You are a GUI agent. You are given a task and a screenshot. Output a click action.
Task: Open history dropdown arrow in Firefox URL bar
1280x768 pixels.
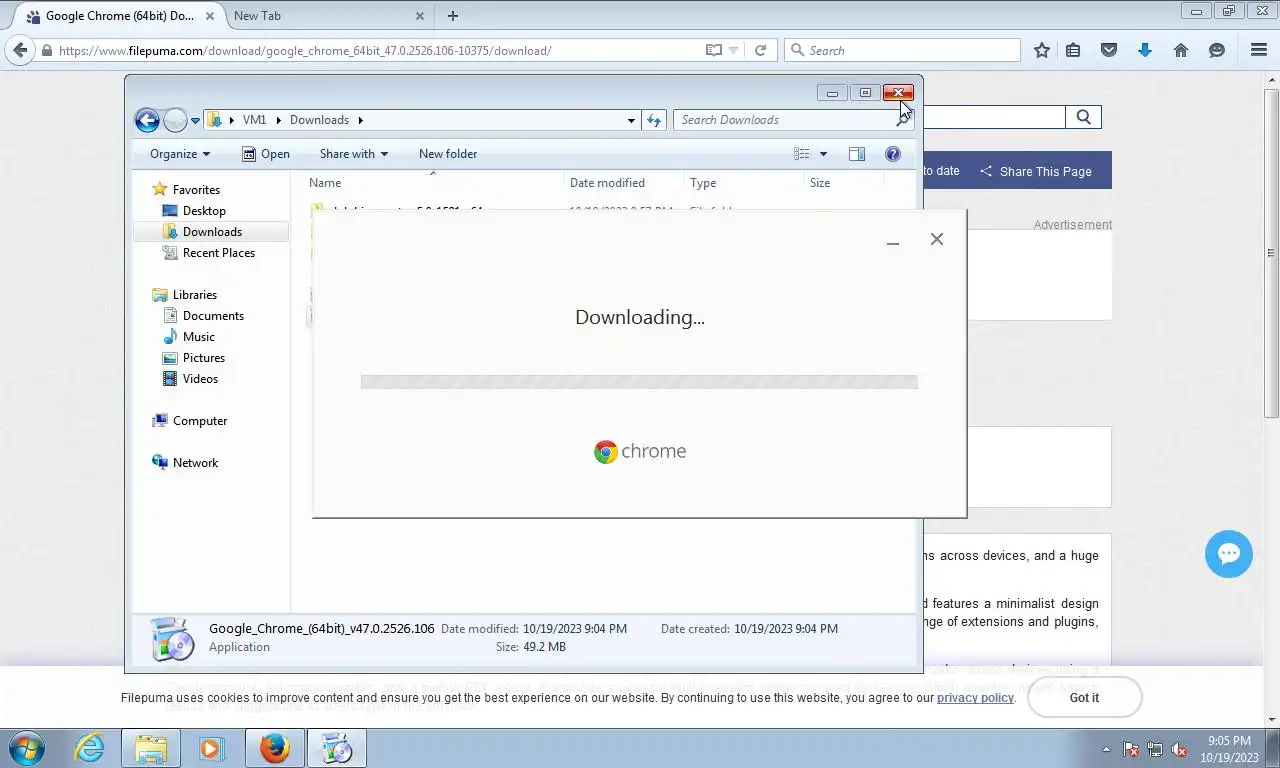(x=734, y=50)
